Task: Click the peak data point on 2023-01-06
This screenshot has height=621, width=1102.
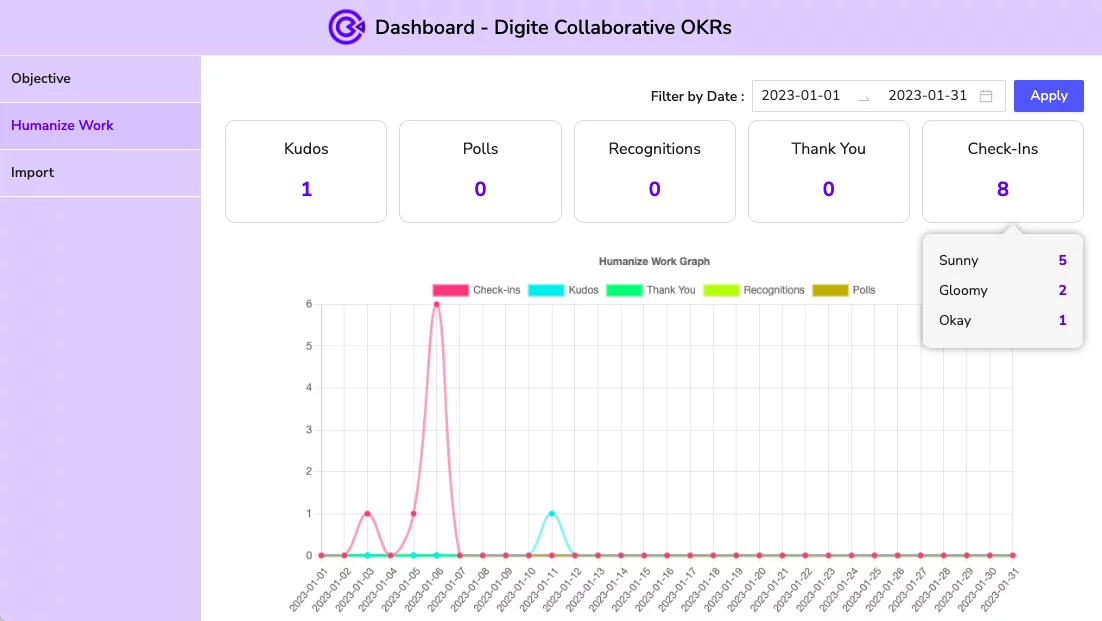Action: (436, 304)
